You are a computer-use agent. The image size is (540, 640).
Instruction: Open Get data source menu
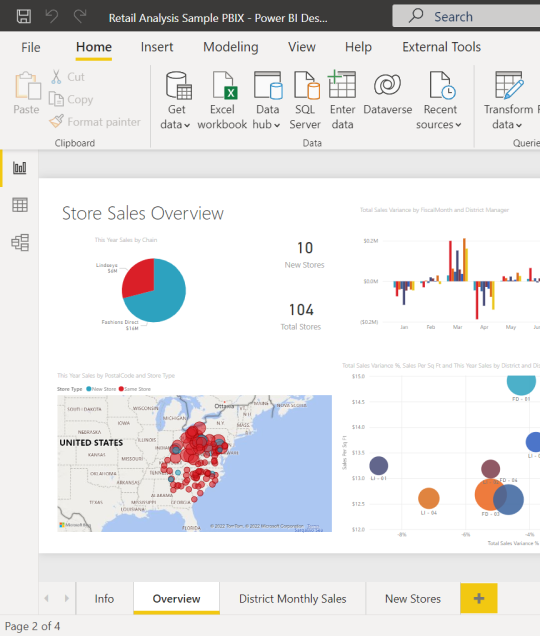176,100
